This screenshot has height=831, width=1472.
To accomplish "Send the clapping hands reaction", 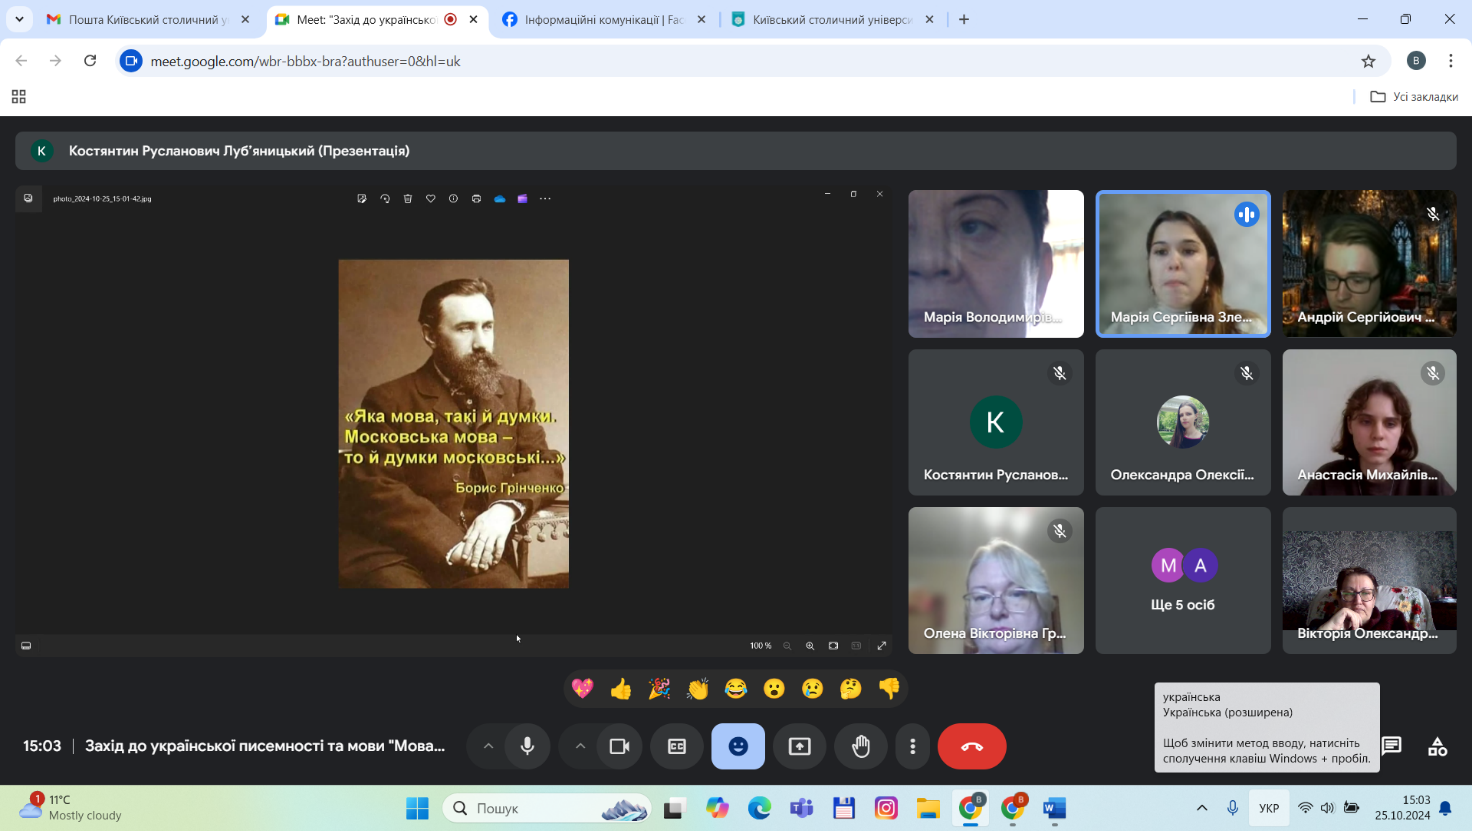I will coord(697,688).
